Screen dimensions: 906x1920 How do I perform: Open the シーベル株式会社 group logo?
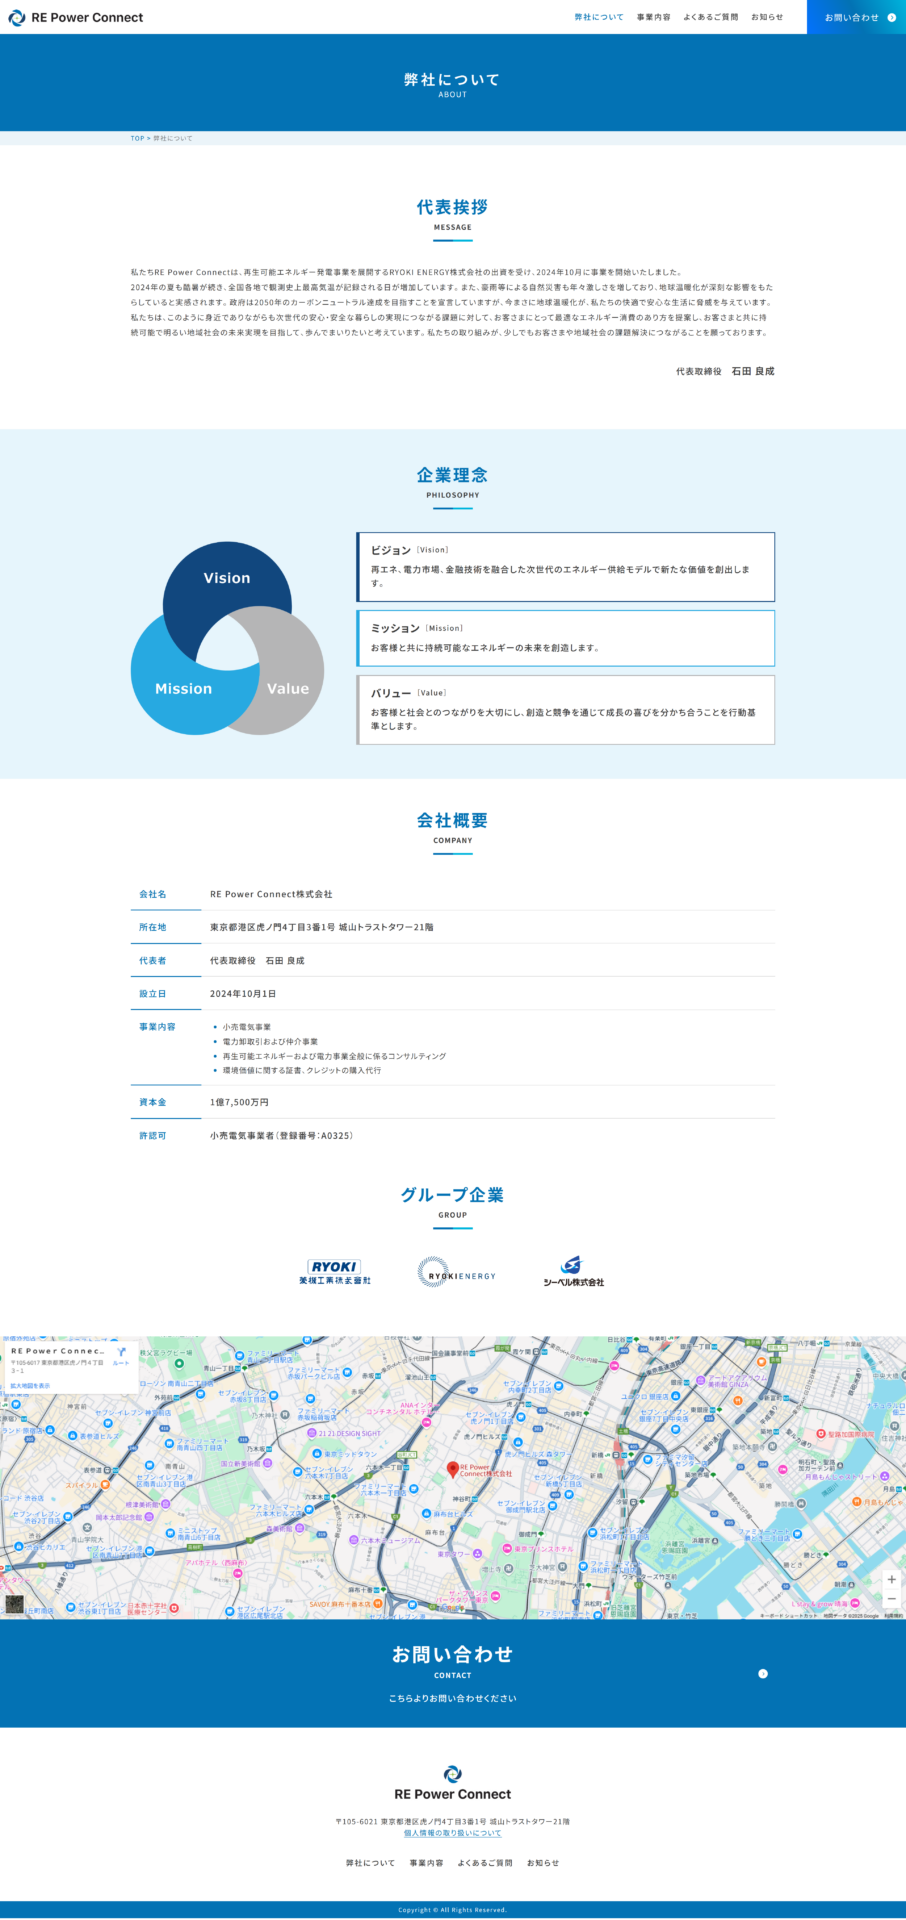[574, 1272]
